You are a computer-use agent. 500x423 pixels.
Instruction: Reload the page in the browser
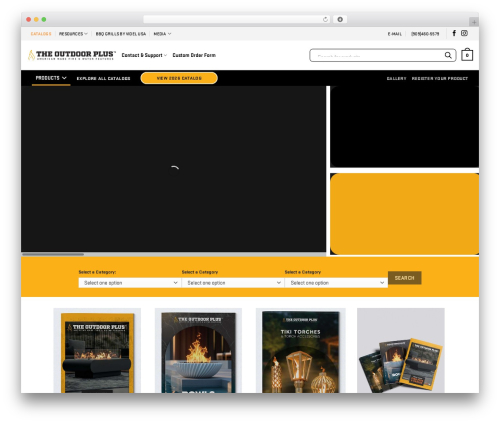325,19
